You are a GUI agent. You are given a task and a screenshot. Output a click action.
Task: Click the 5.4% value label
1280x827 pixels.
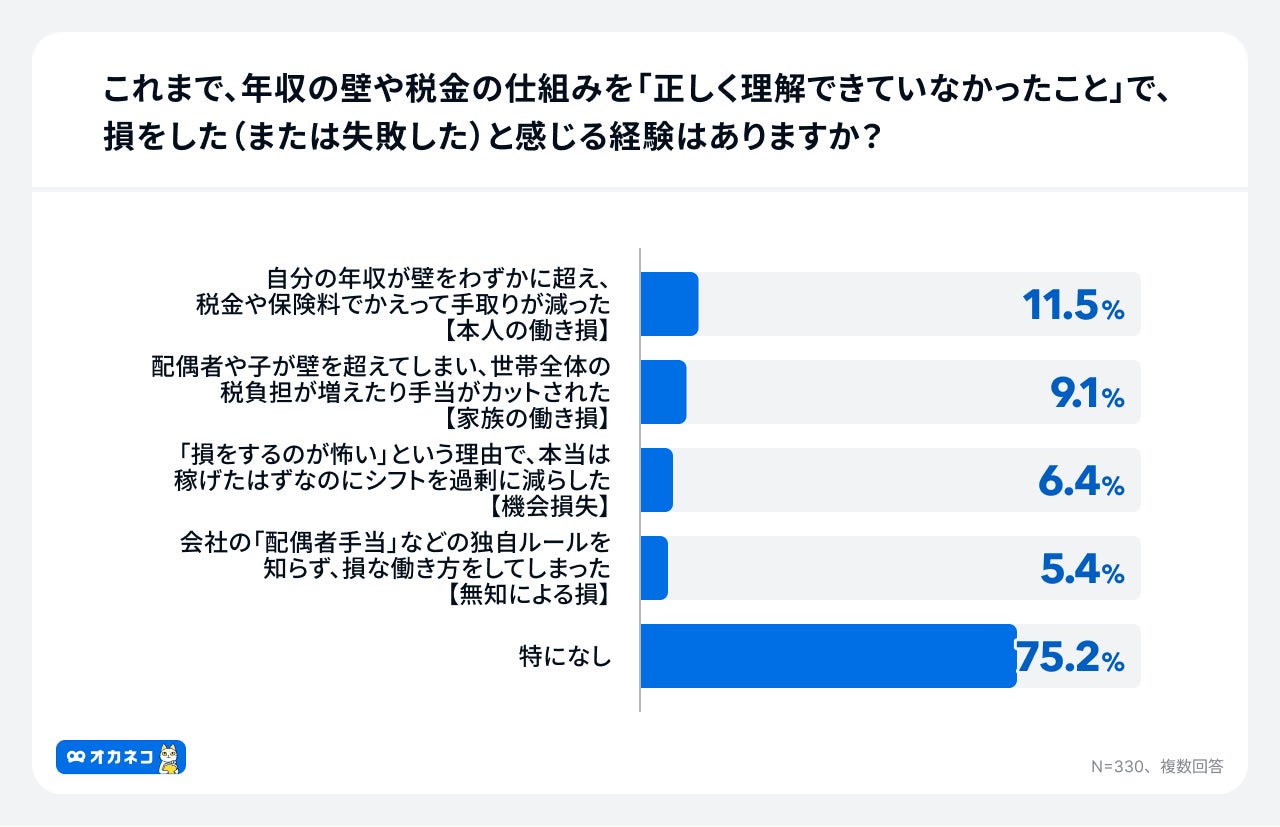[x=1082, y=570]
